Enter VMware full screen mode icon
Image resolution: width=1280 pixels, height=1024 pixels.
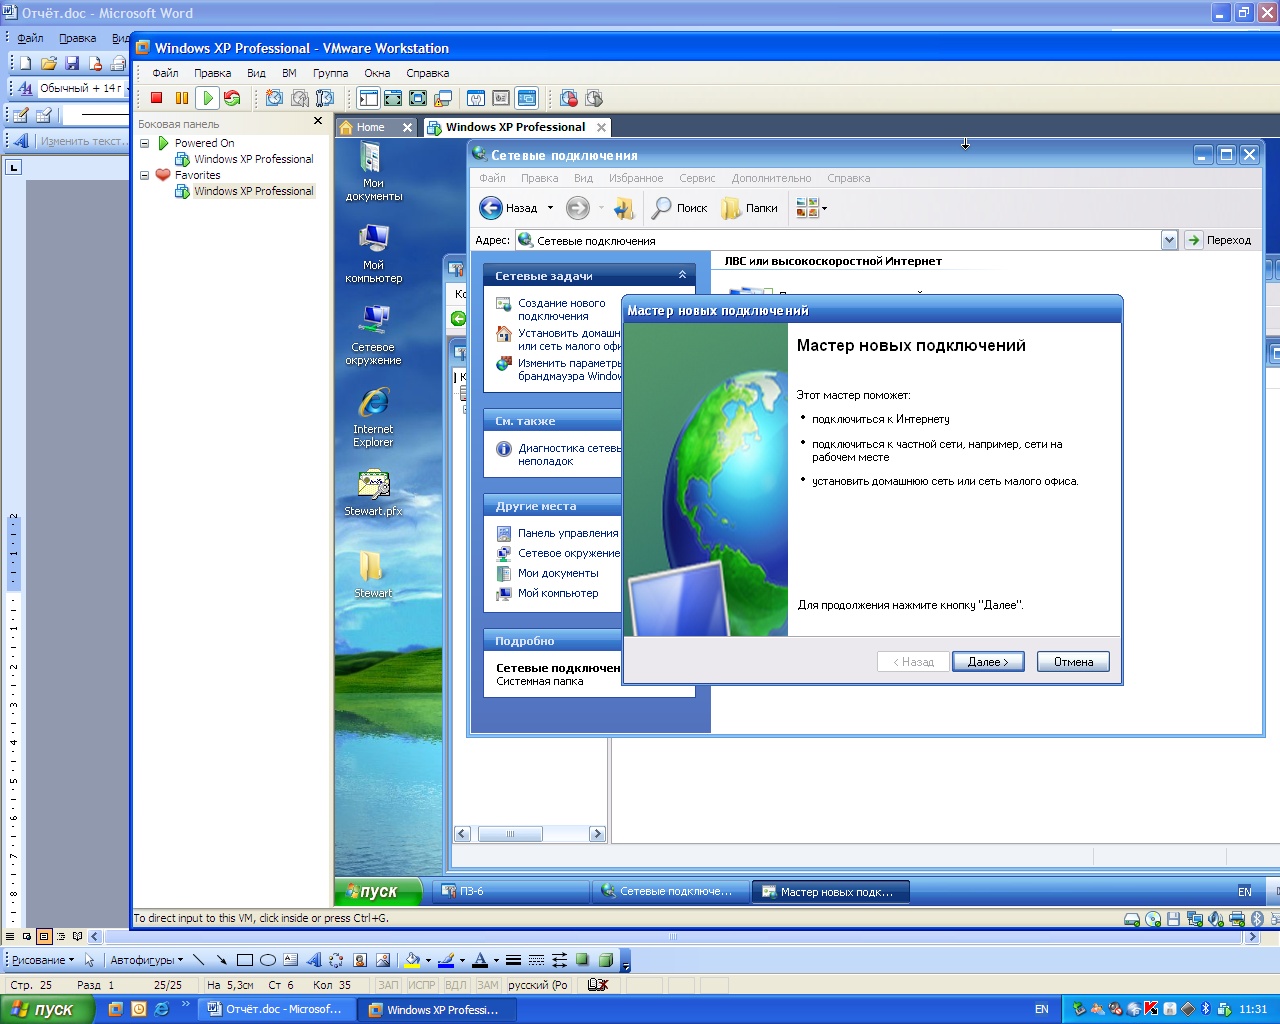click(418, 98)
